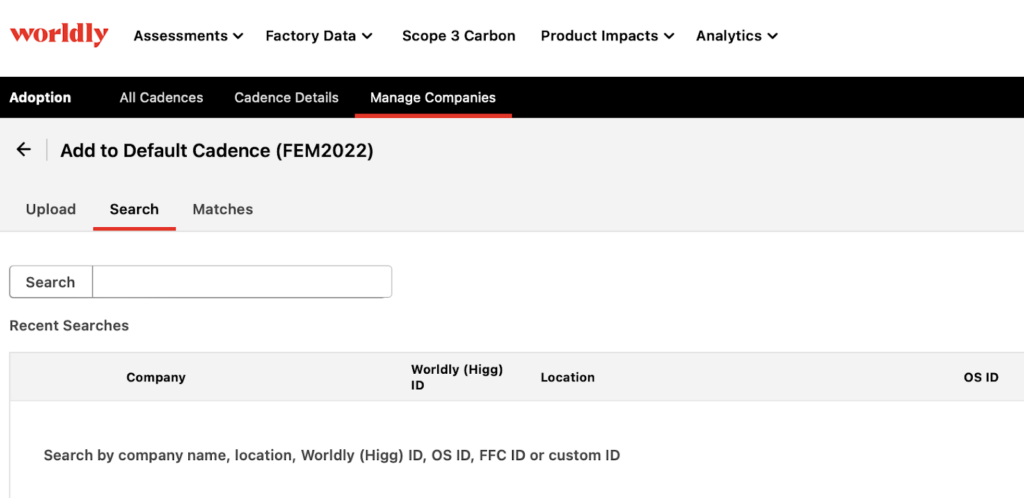The height and width of the screenshot is (498, 1024).
Task: Click the Recent Searches label
Action: (x=69, y=325)
